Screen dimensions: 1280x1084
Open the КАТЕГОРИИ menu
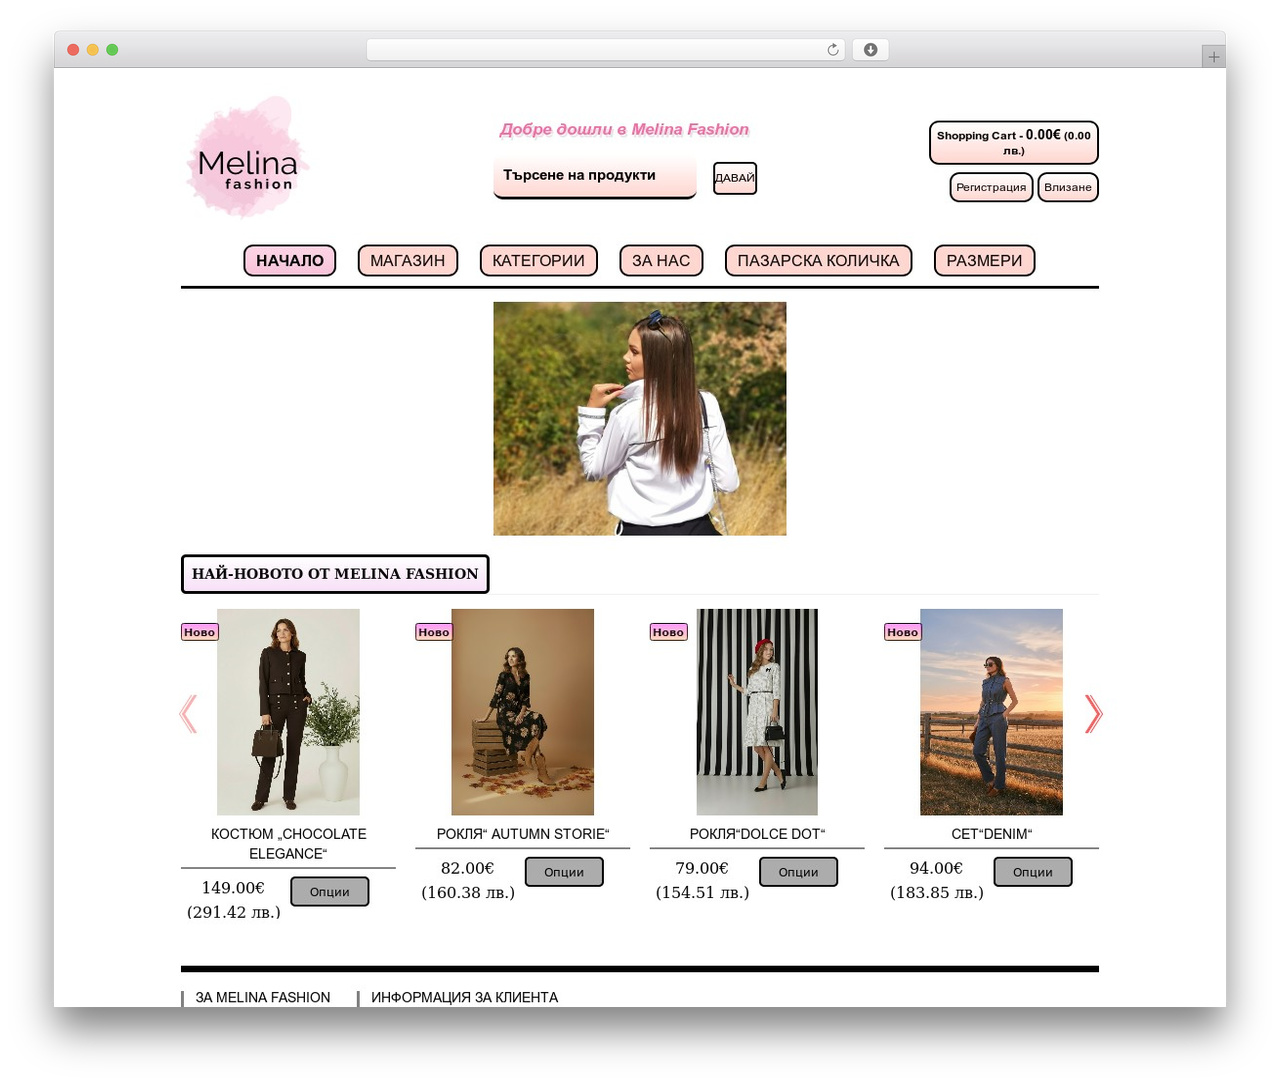point(539,261)
